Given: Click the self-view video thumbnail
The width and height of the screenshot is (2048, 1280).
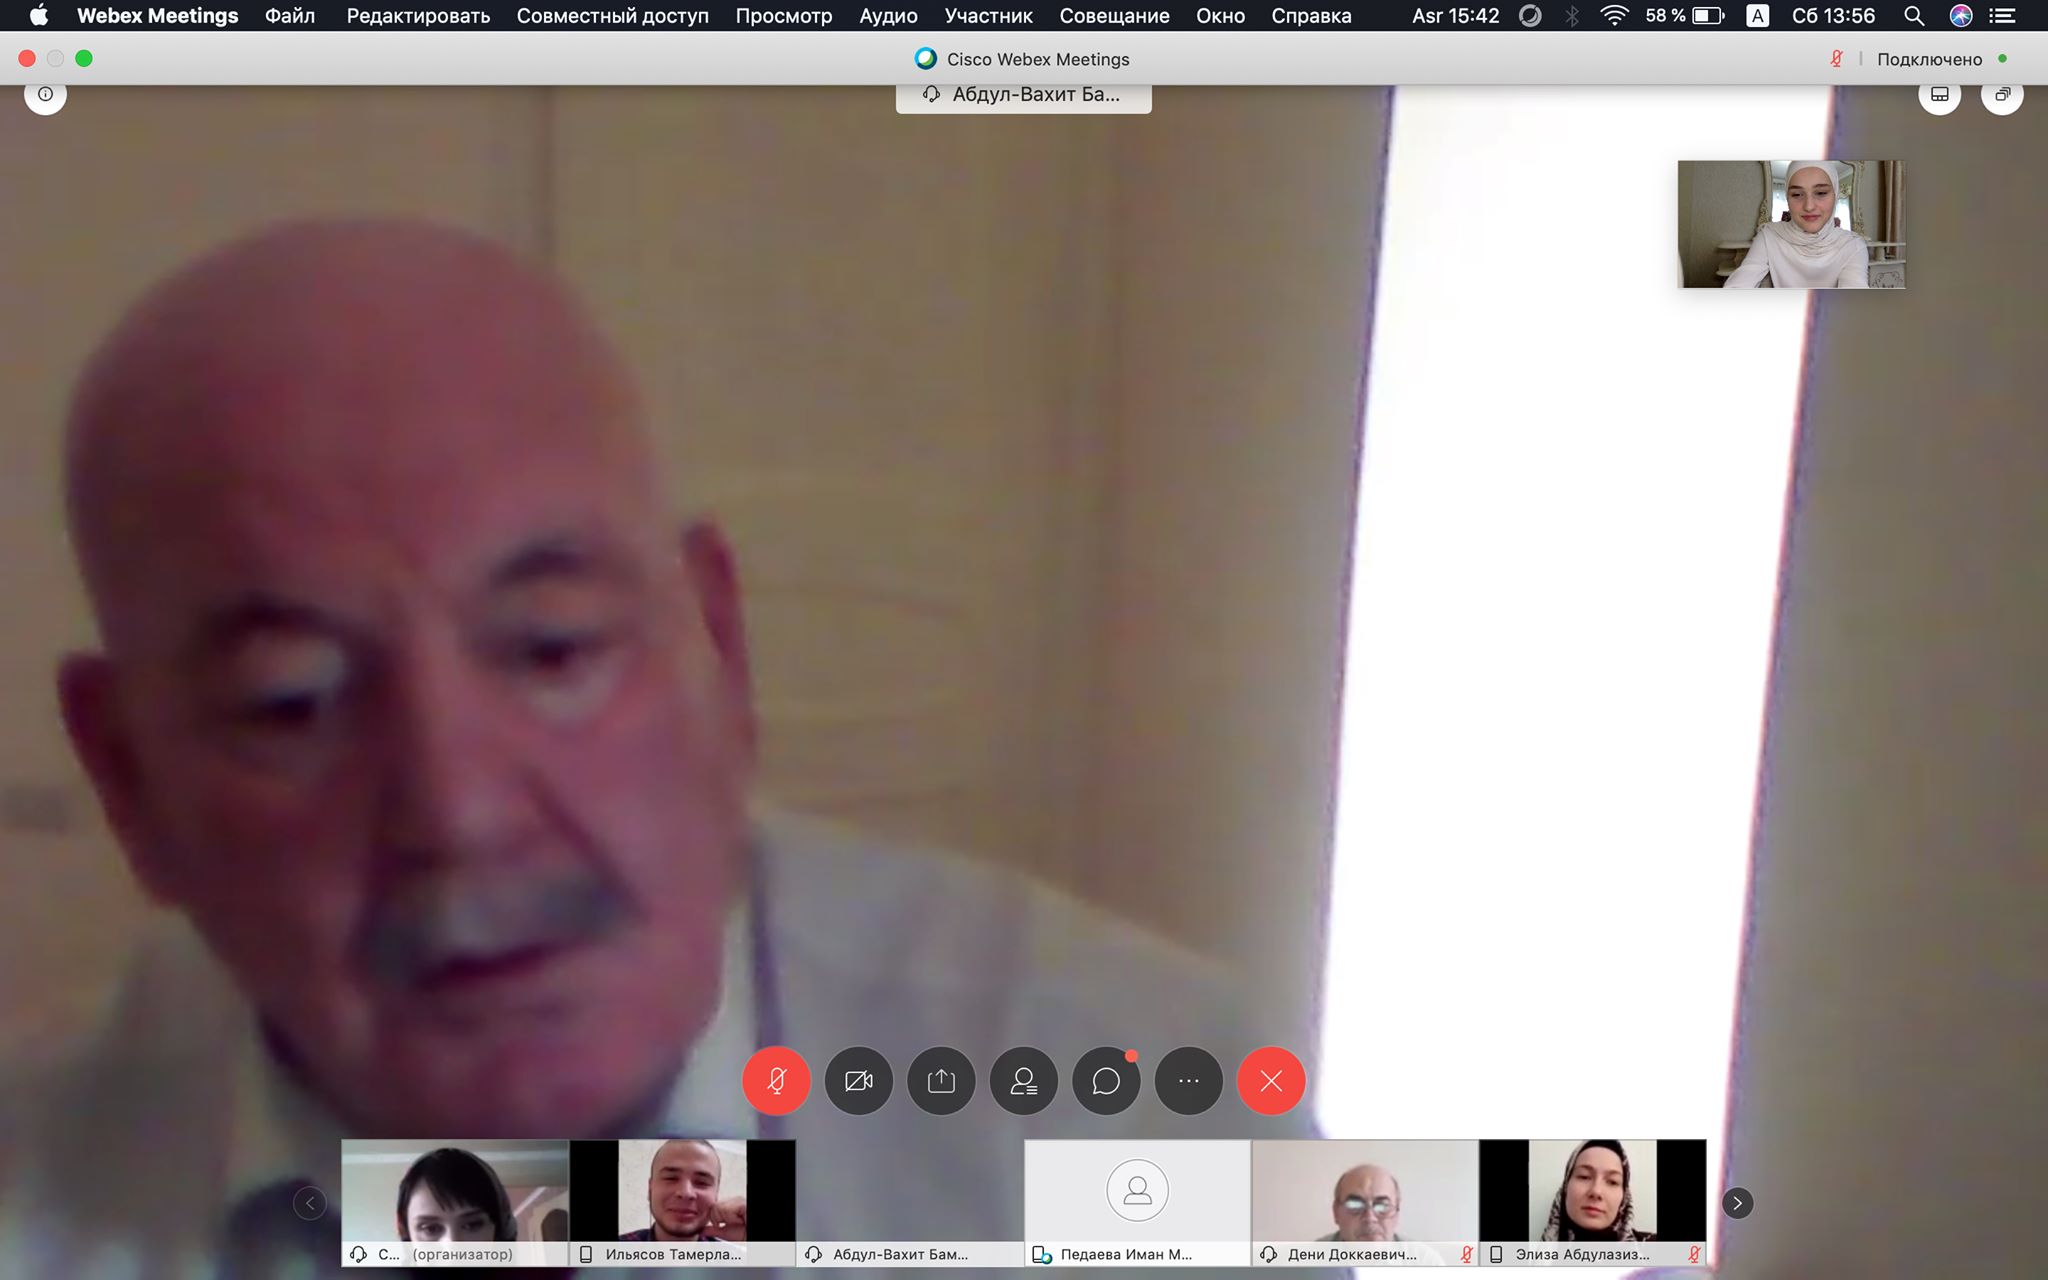Looking at the screenshot, I should point(1791,224).
